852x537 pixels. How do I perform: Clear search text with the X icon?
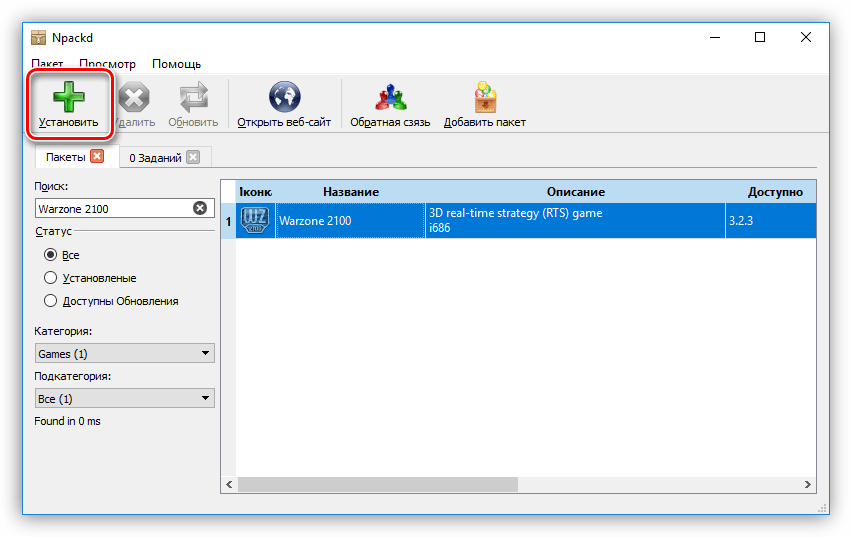(x=199, y=208)
